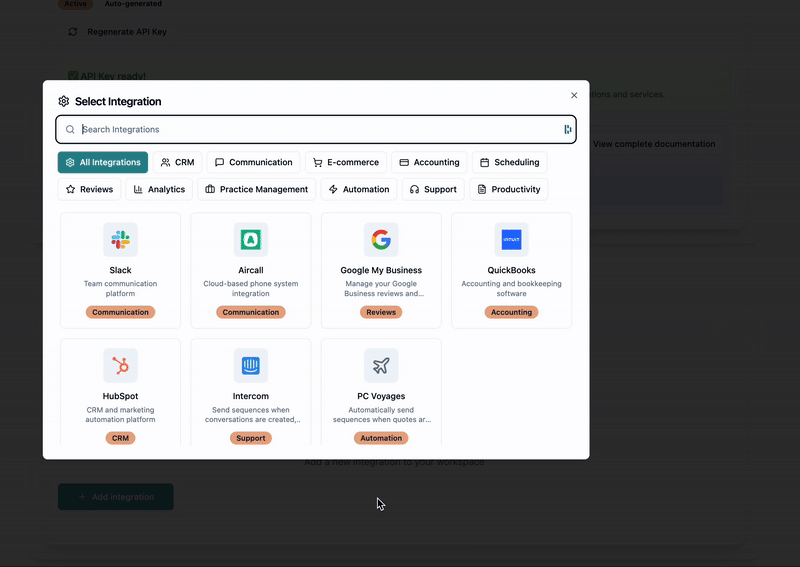
Task: Click the PC Voyages airplane icon
Action: [381, 365]
